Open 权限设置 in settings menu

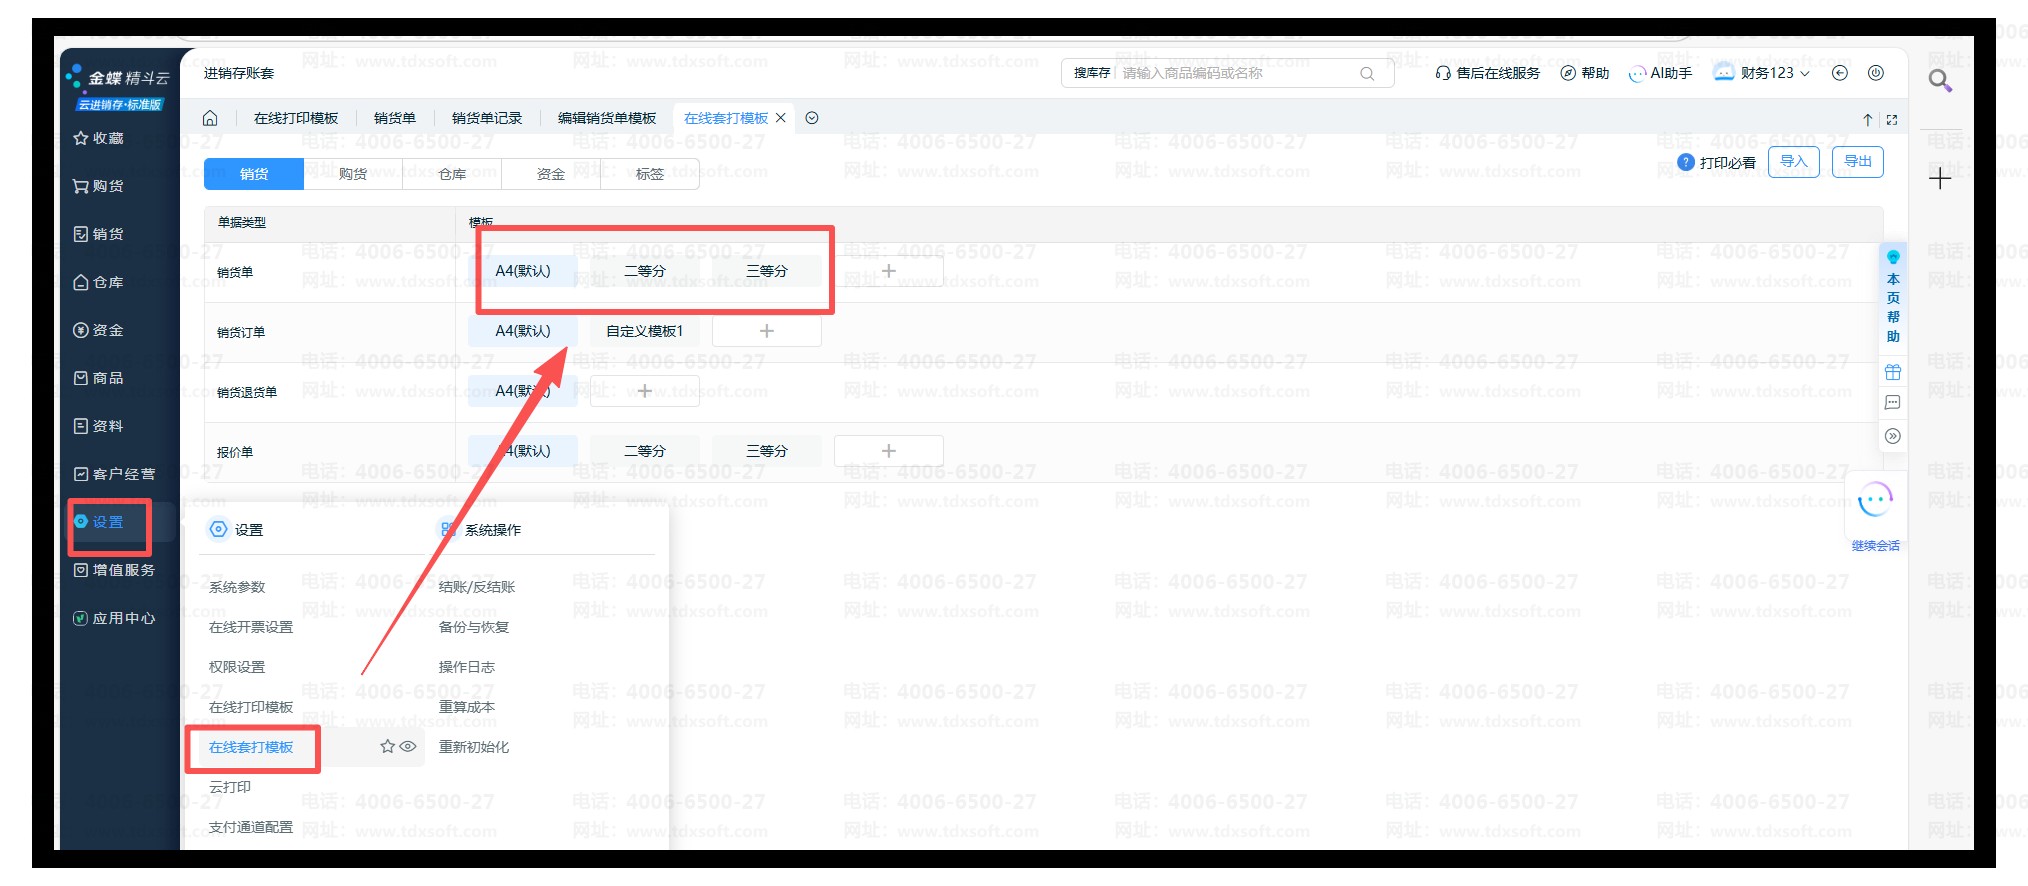237,667
